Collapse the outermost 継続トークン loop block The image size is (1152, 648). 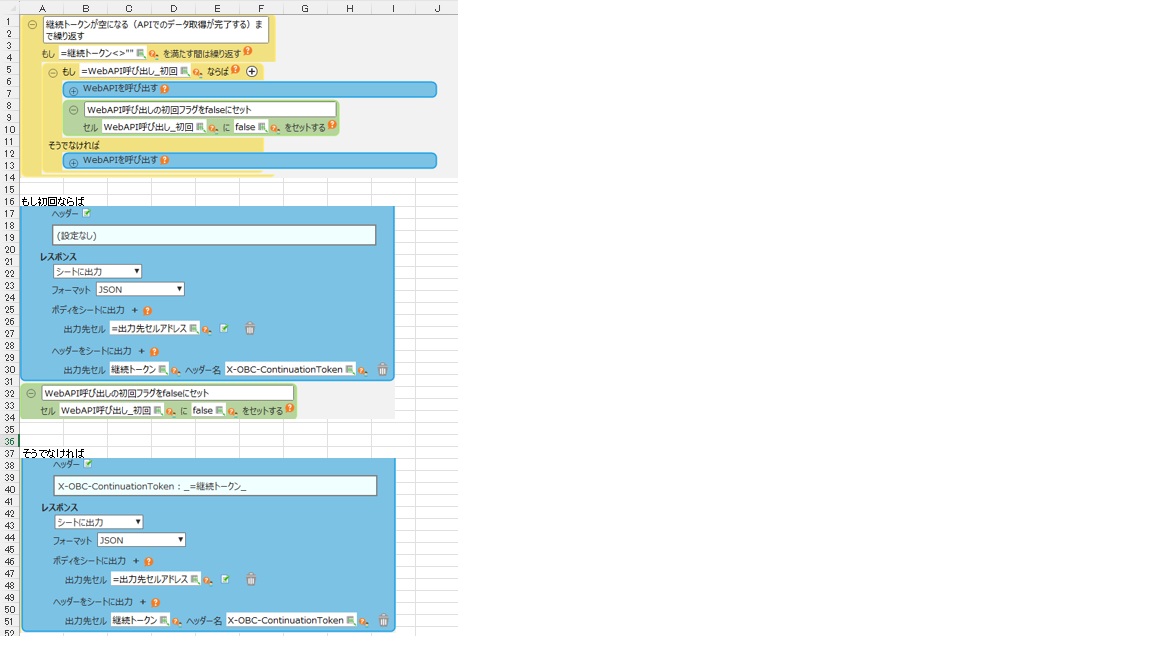33,27
